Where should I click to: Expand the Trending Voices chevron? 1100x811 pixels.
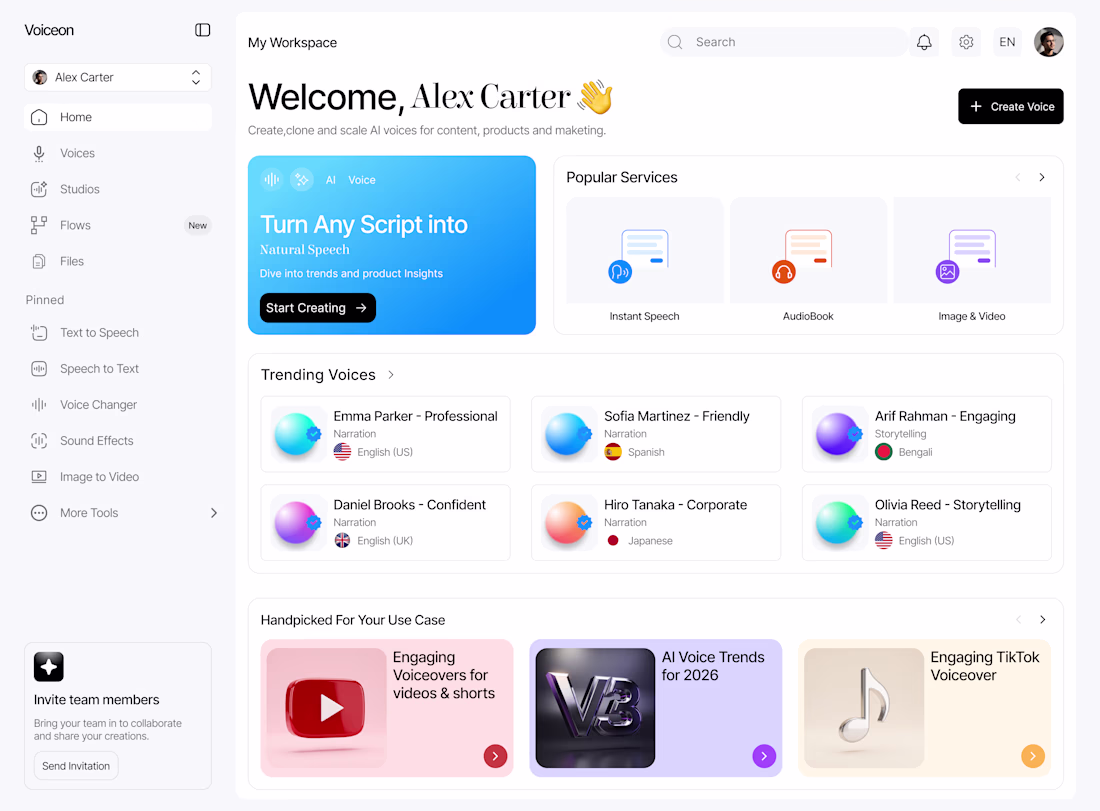pyautogui.click(x=391, y=375)
